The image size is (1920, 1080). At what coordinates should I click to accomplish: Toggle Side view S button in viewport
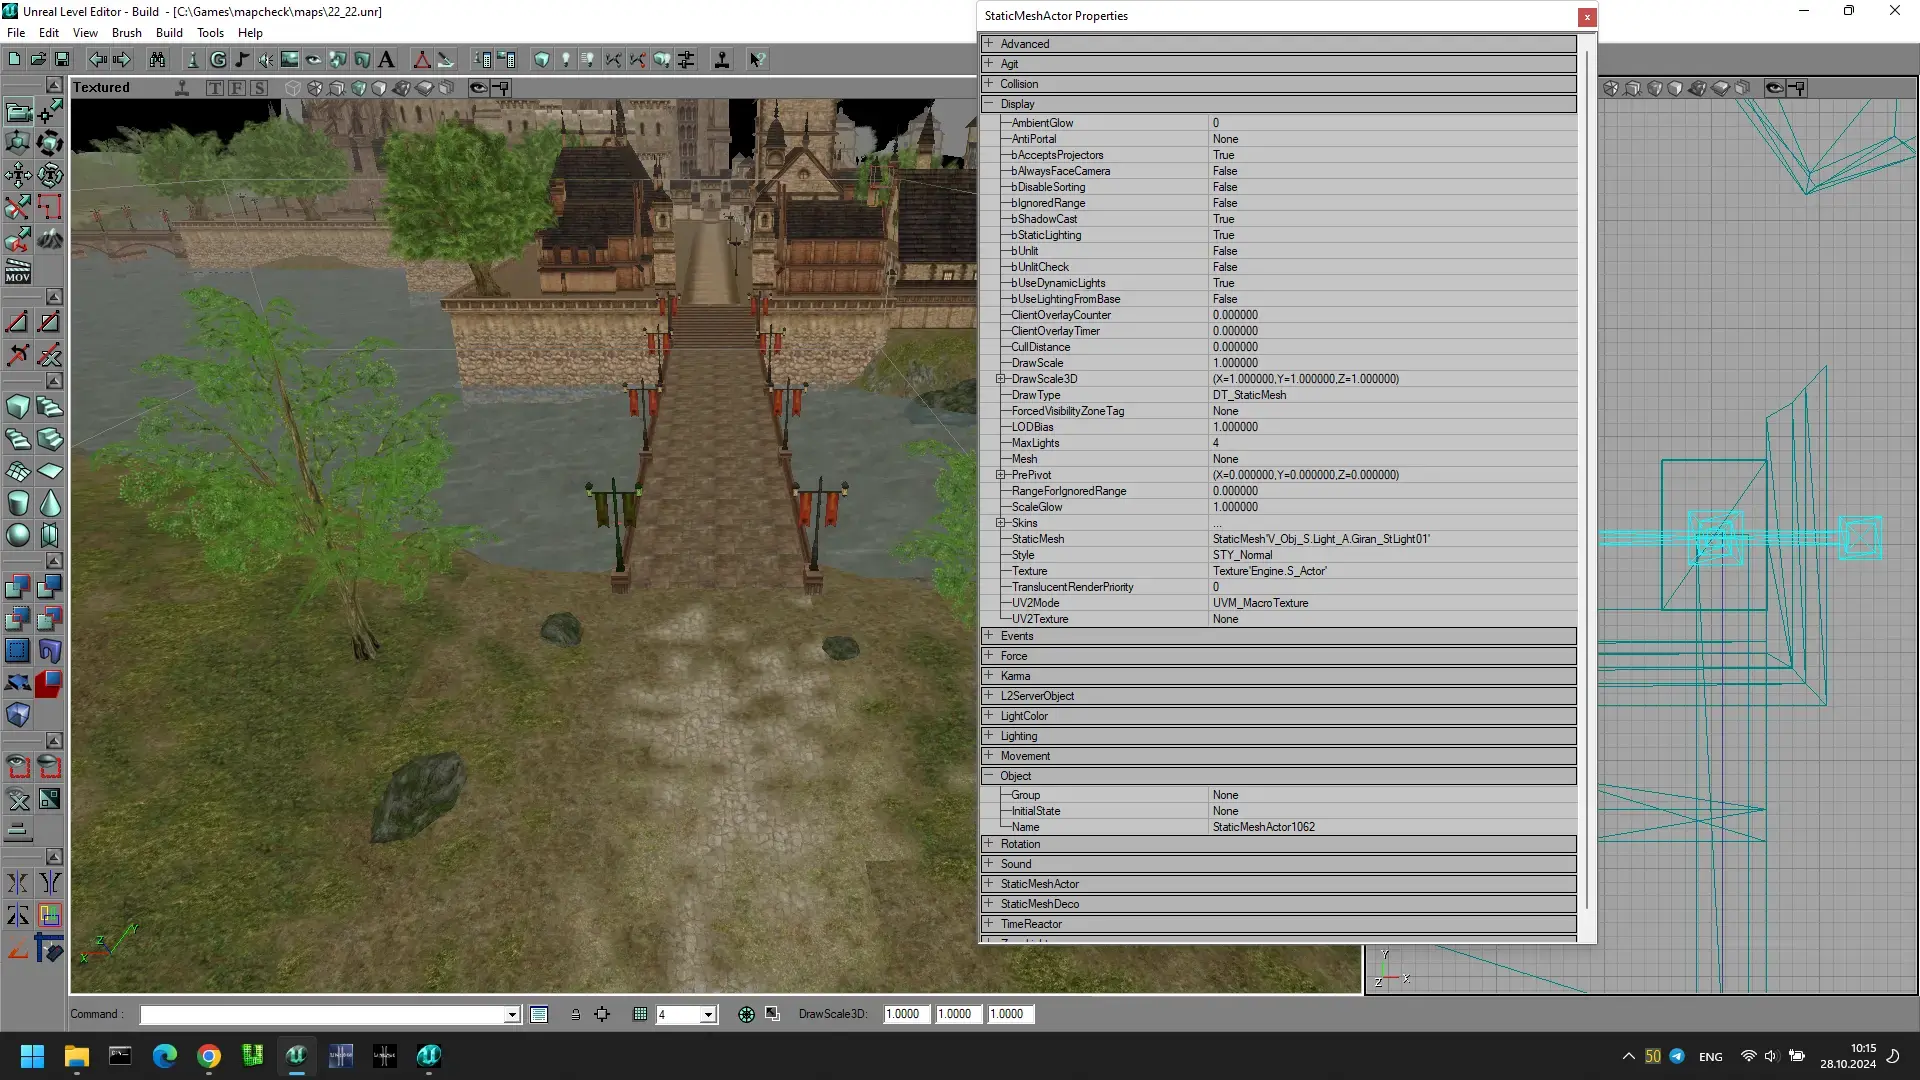[x=259, y=88]
